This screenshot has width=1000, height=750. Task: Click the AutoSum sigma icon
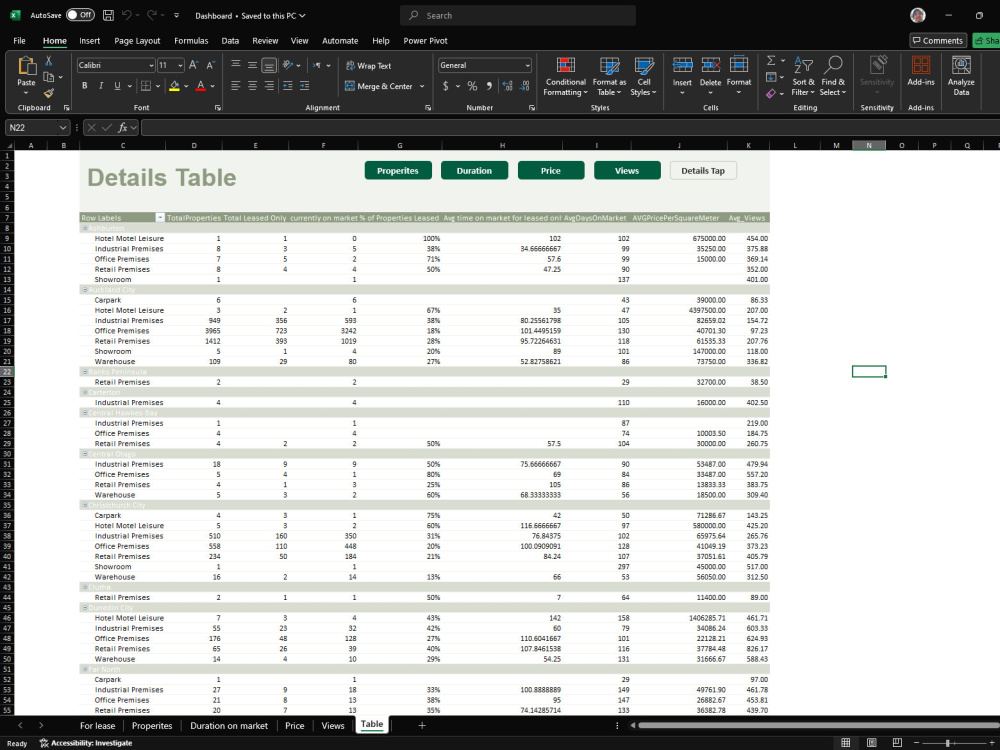coord(771,61)
